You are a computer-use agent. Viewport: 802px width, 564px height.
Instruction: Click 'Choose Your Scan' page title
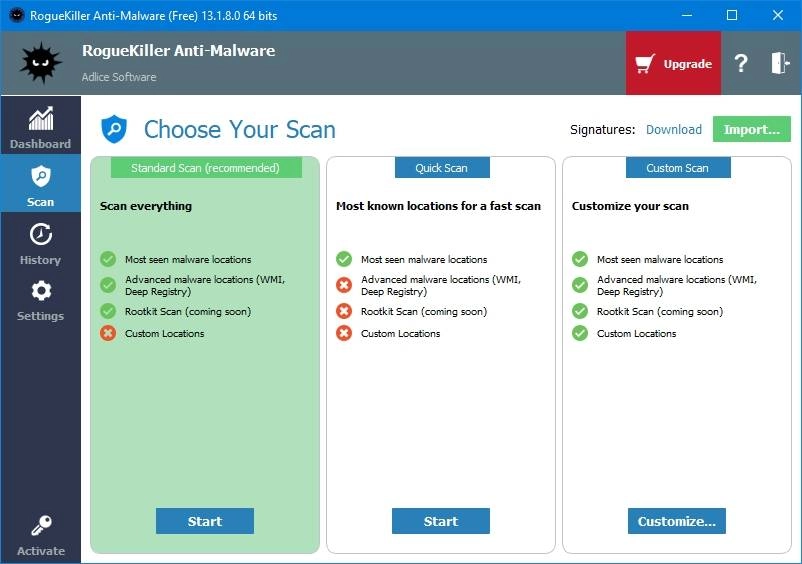(240, 129)
